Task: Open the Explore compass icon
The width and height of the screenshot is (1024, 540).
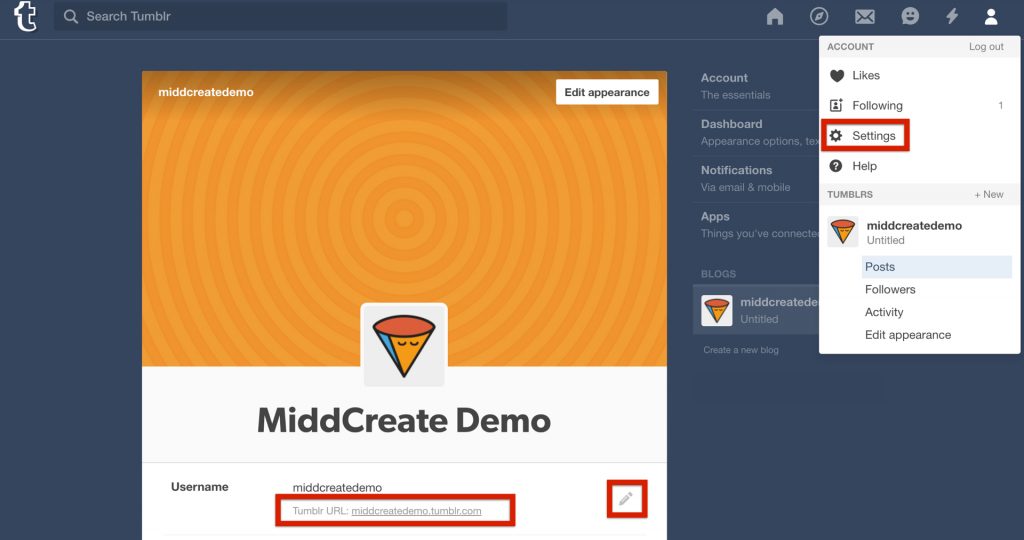Action: coord(819,16)
